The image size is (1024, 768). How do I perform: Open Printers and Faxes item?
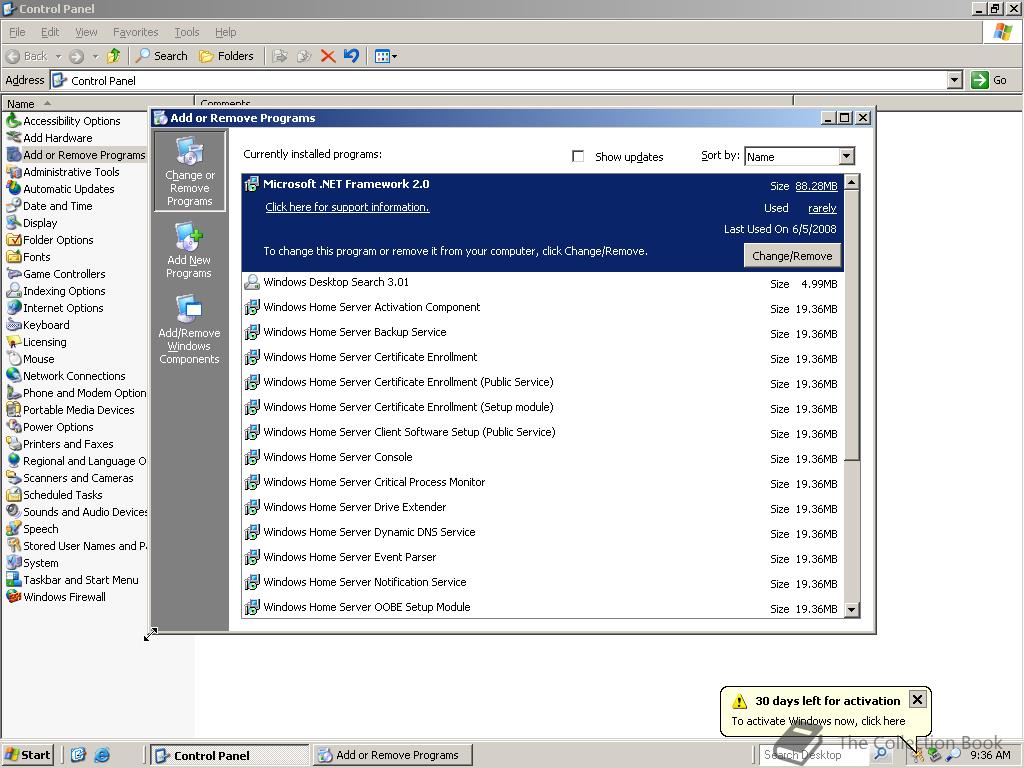pyautogui.click(x=60, y=443)
